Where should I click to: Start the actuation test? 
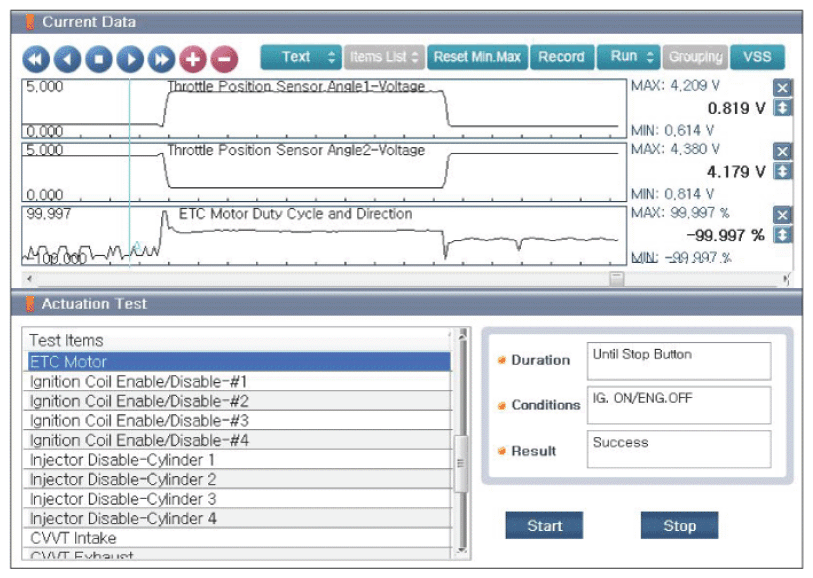(x=544, y=526)
